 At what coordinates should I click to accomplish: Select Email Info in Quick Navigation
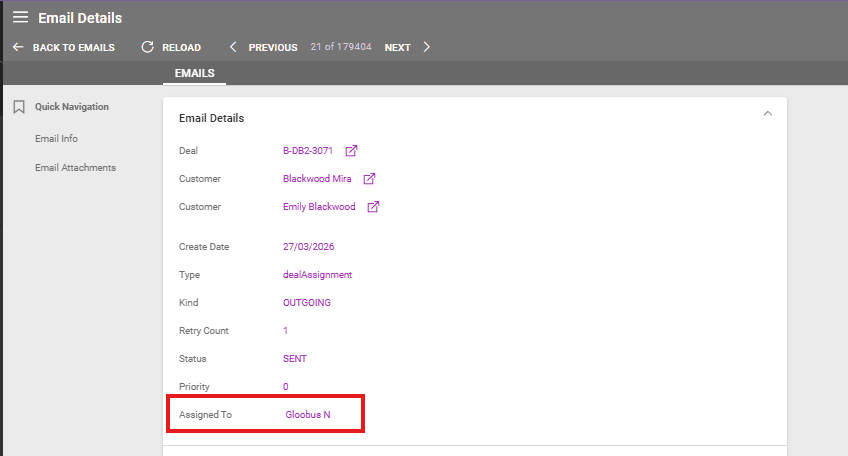(56, 139)
